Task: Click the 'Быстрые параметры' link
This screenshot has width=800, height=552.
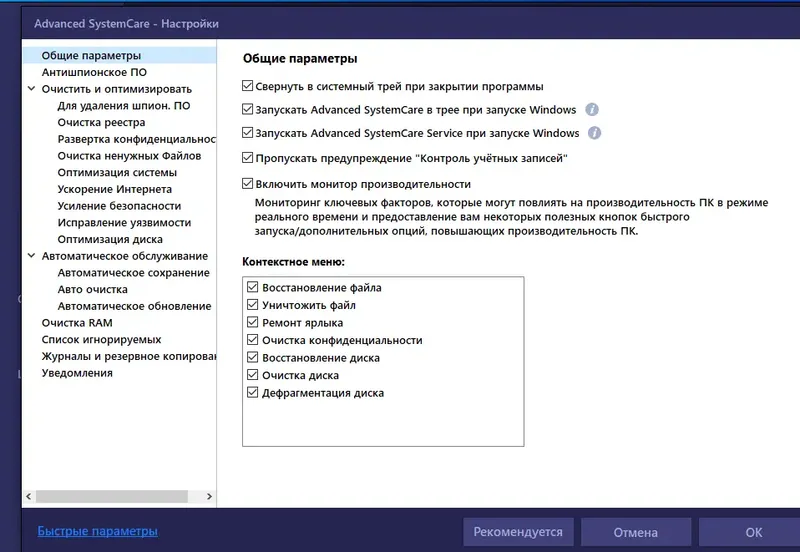Action: pos(97,531)
